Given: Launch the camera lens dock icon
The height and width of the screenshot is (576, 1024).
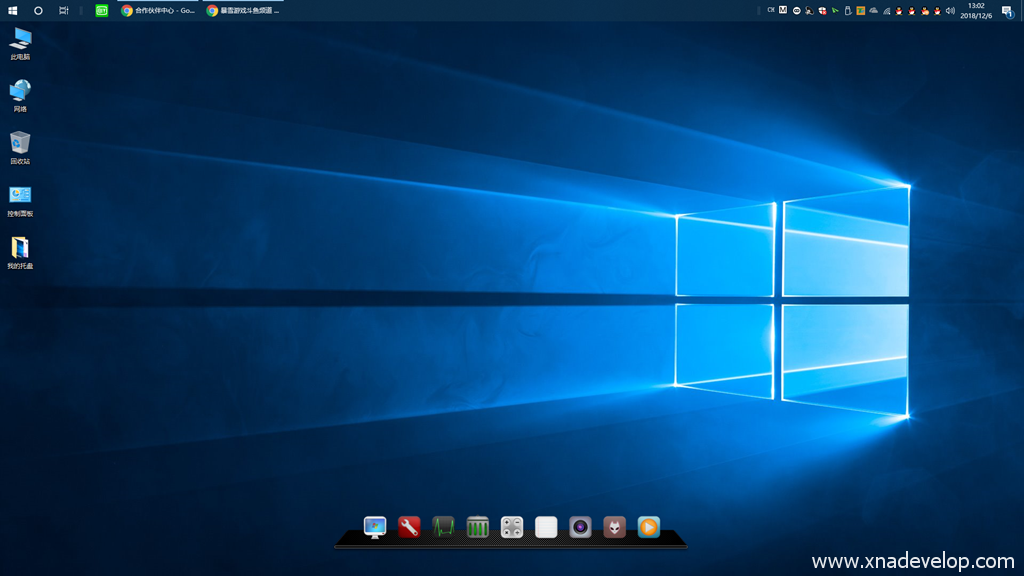Looking at the screenshot, I should (x=580, y=526).
